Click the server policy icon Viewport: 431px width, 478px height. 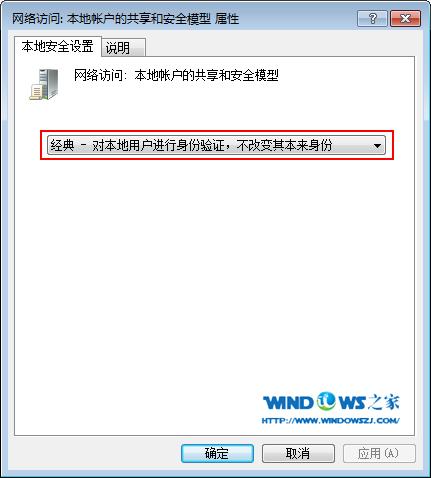tap(44, 84)
